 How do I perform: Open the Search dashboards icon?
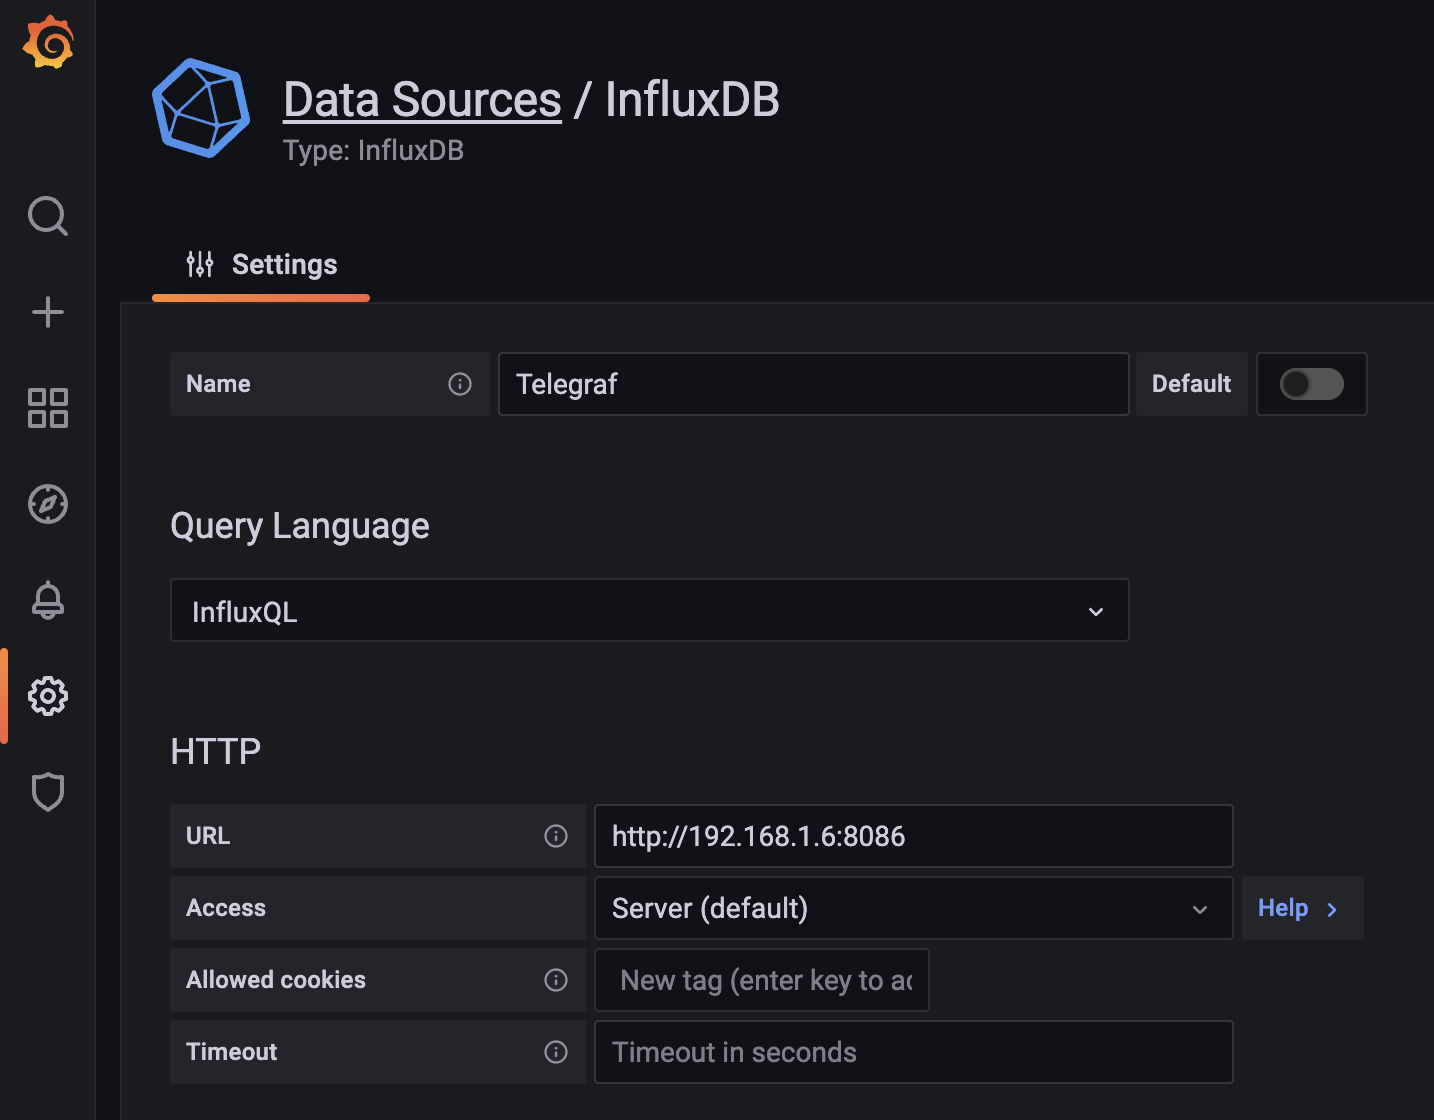click(48, 216)
